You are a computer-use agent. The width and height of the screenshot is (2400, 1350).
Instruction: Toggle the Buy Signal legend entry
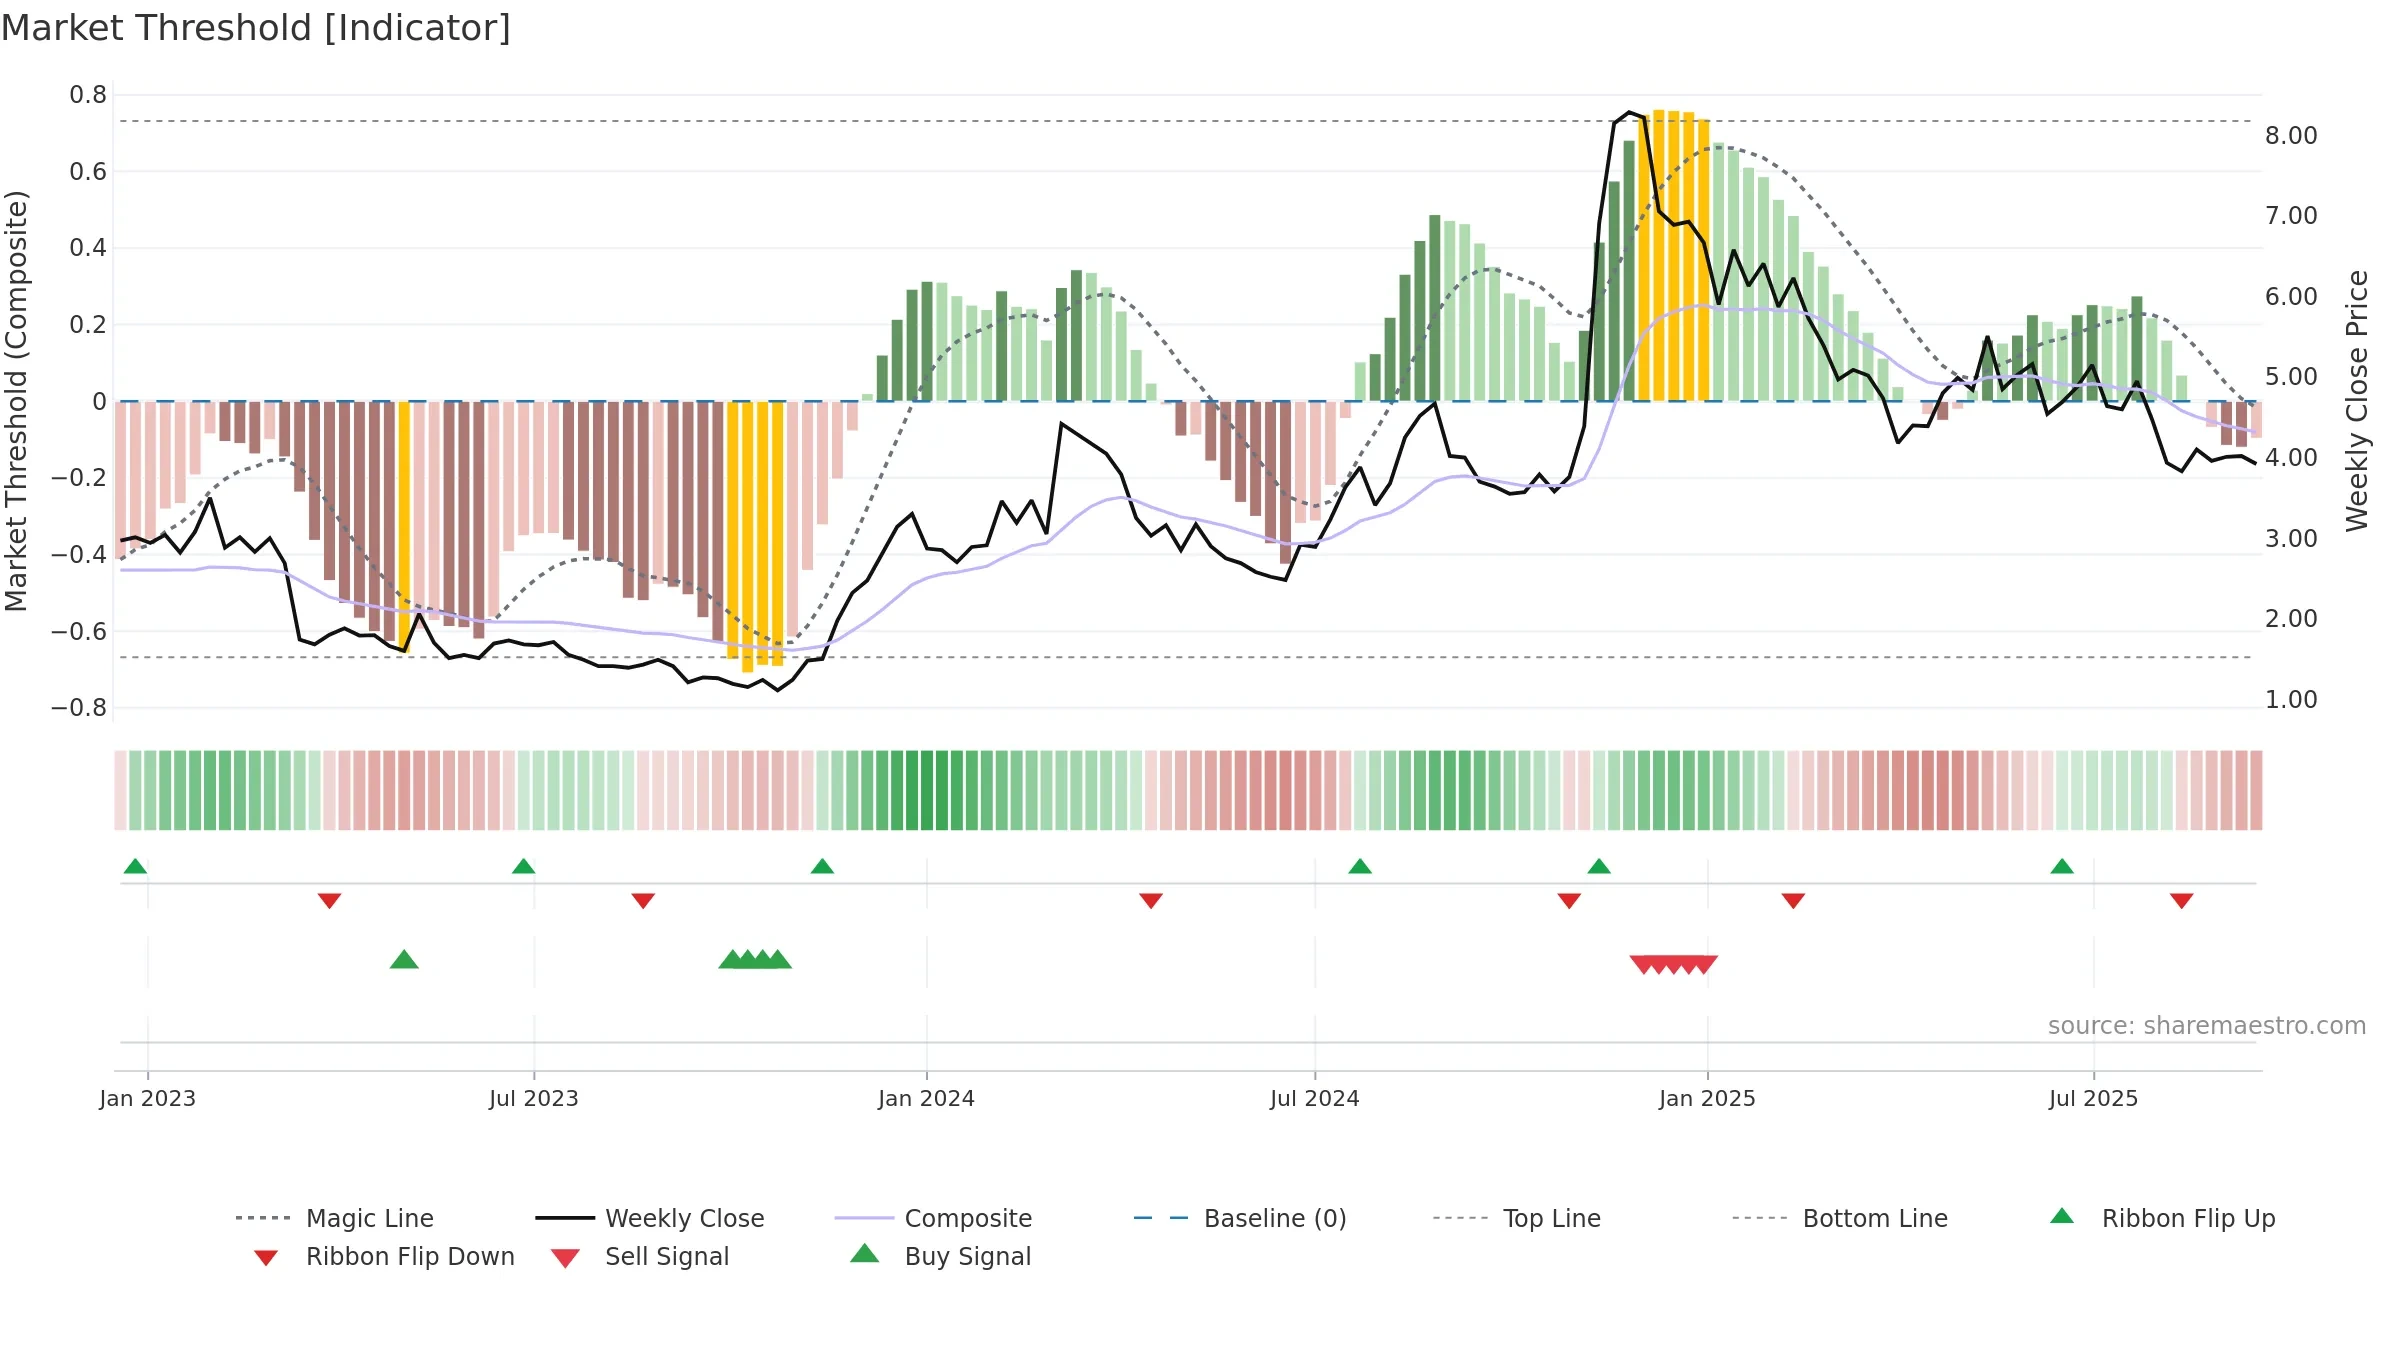coord(940,1256)
